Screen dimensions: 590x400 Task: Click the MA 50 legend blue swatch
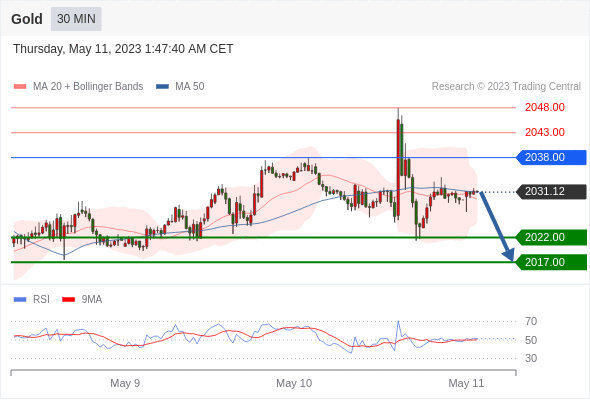162,87
